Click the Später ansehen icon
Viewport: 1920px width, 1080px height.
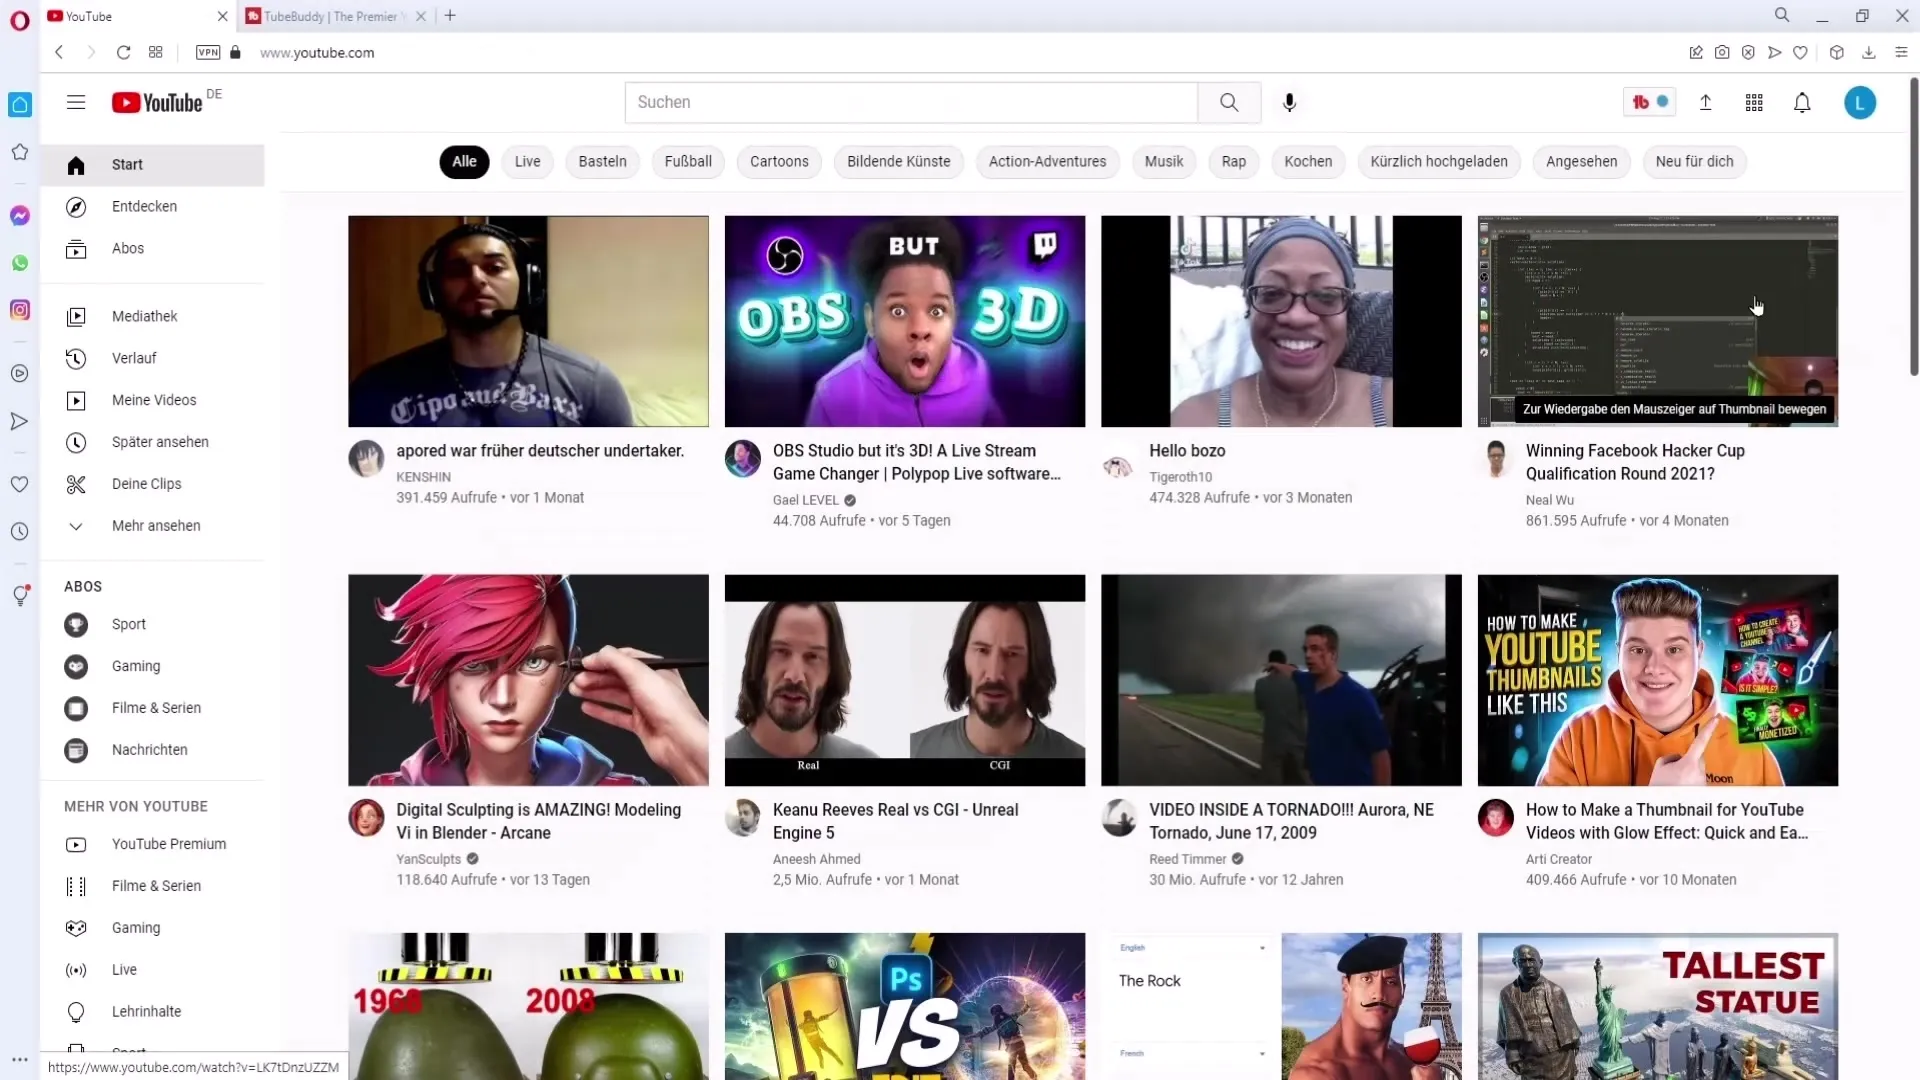pos(75,442)
